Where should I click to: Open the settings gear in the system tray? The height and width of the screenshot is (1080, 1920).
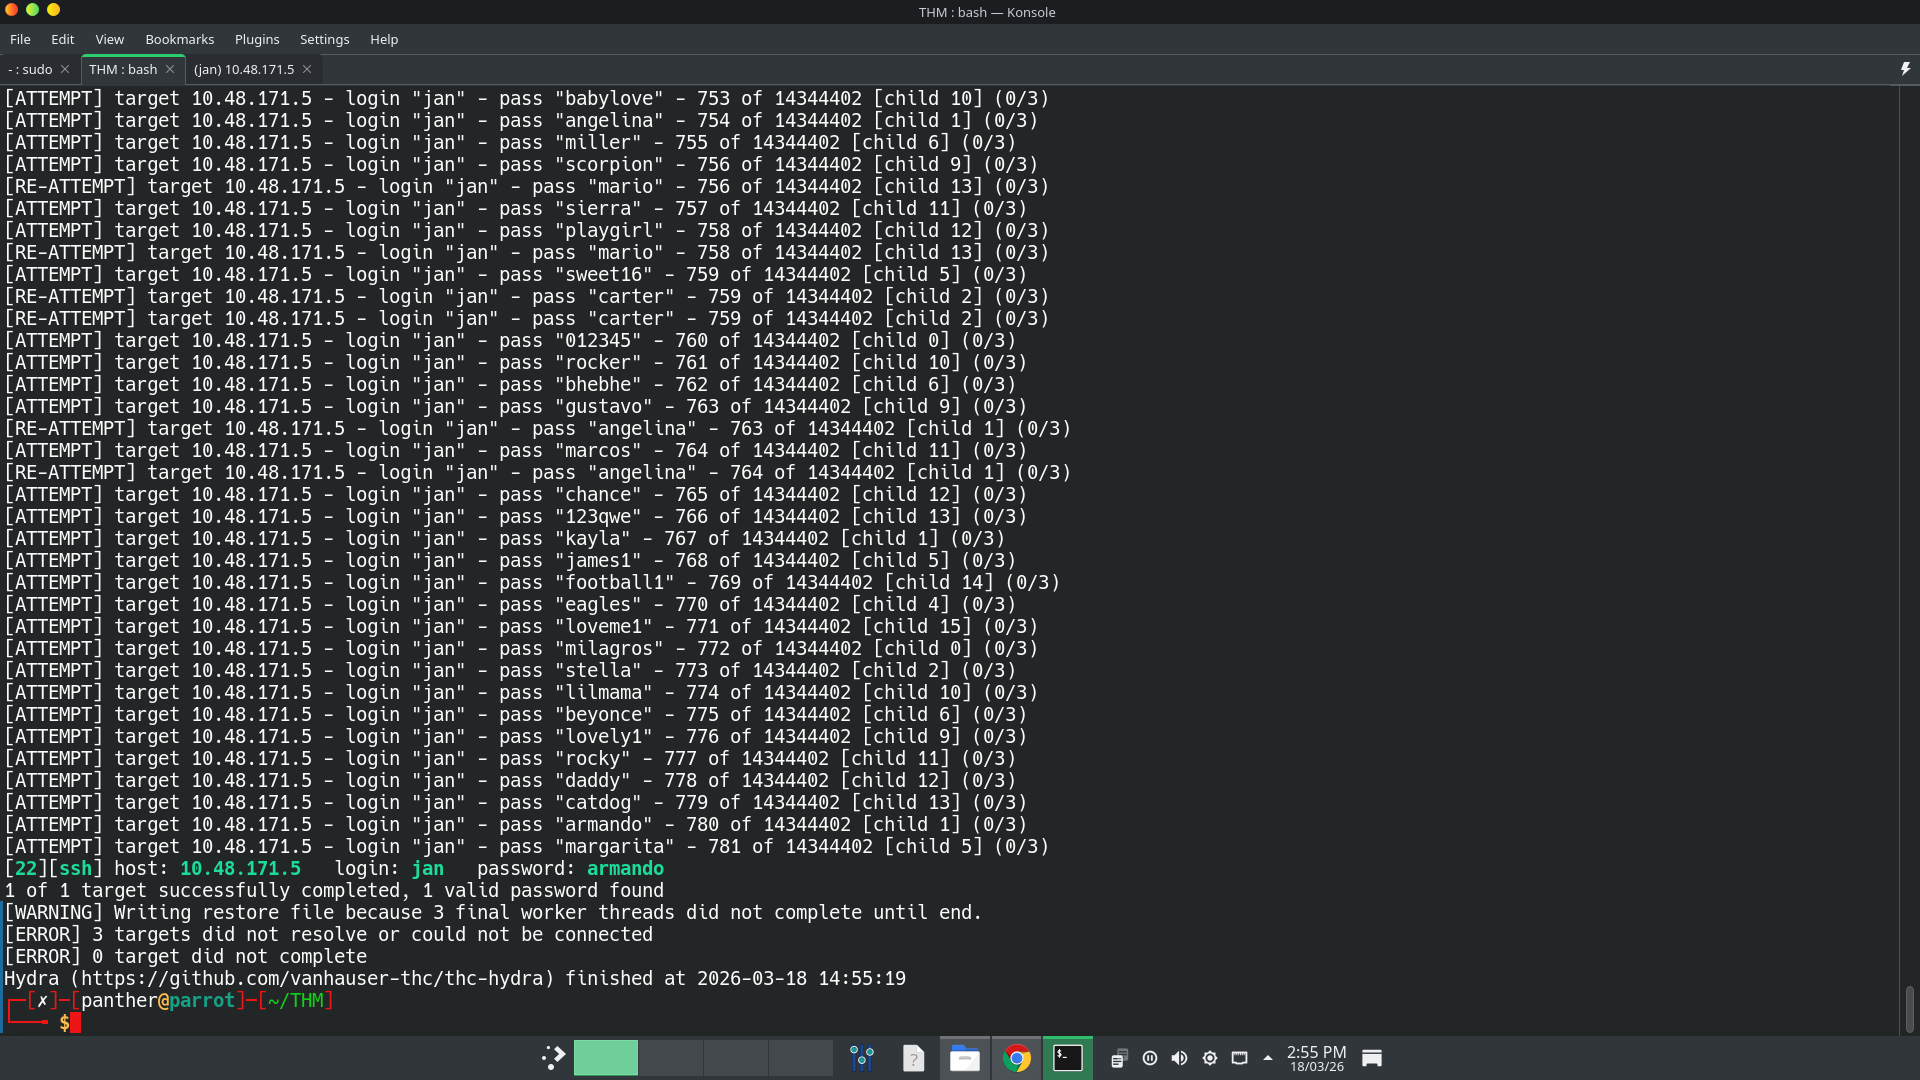tap(1210, 1057)
